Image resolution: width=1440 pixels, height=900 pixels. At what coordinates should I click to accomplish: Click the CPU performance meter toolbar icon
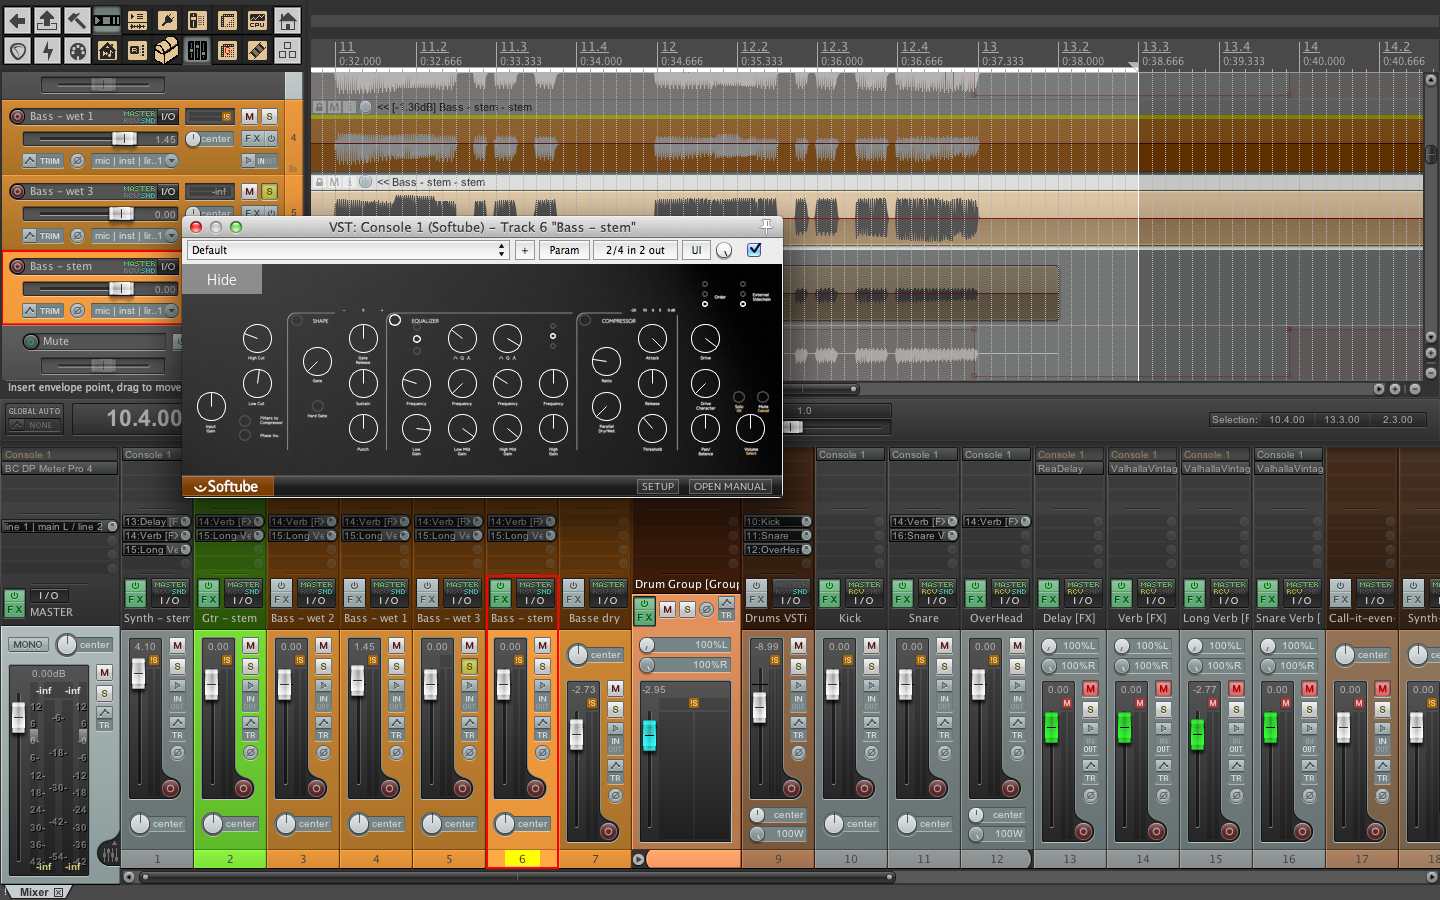tap(257, 20)
